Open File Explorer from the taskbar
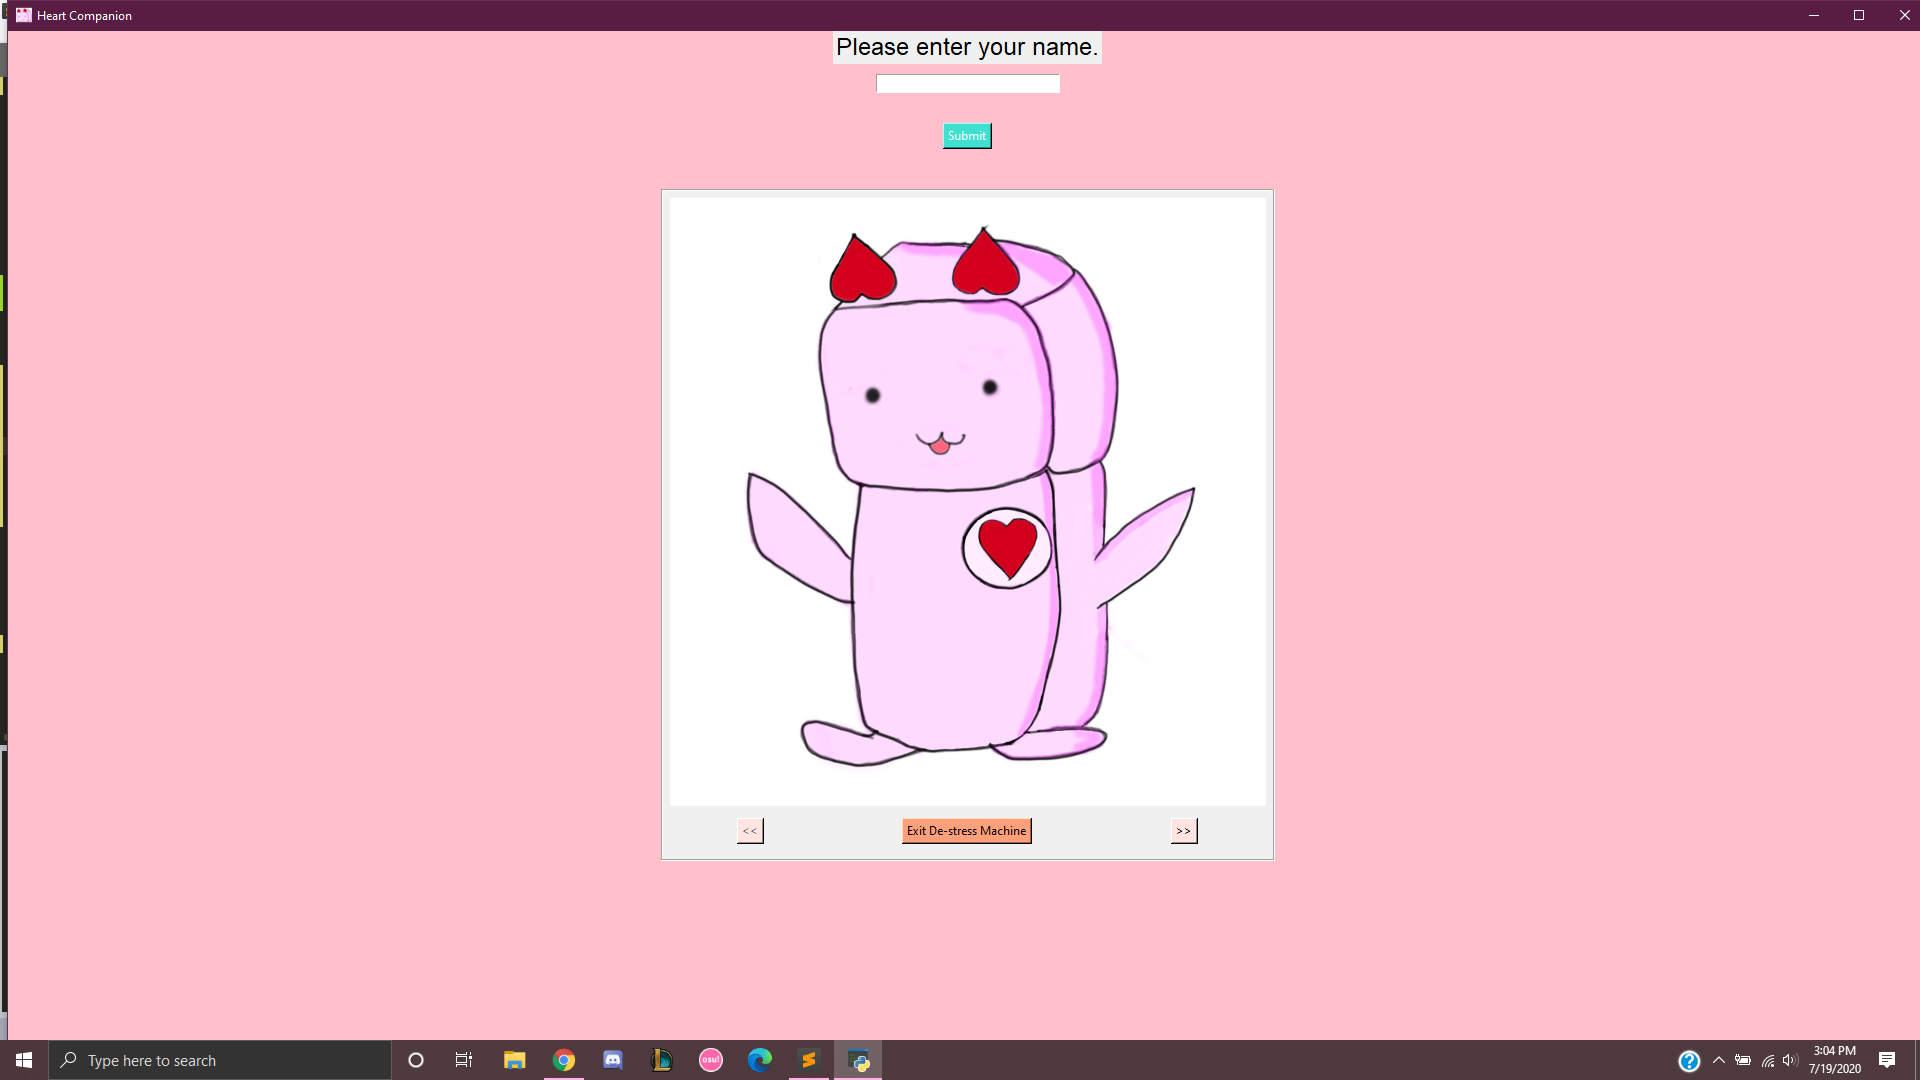This screenshot has height=1080, width=1920. click(514, 1059)
